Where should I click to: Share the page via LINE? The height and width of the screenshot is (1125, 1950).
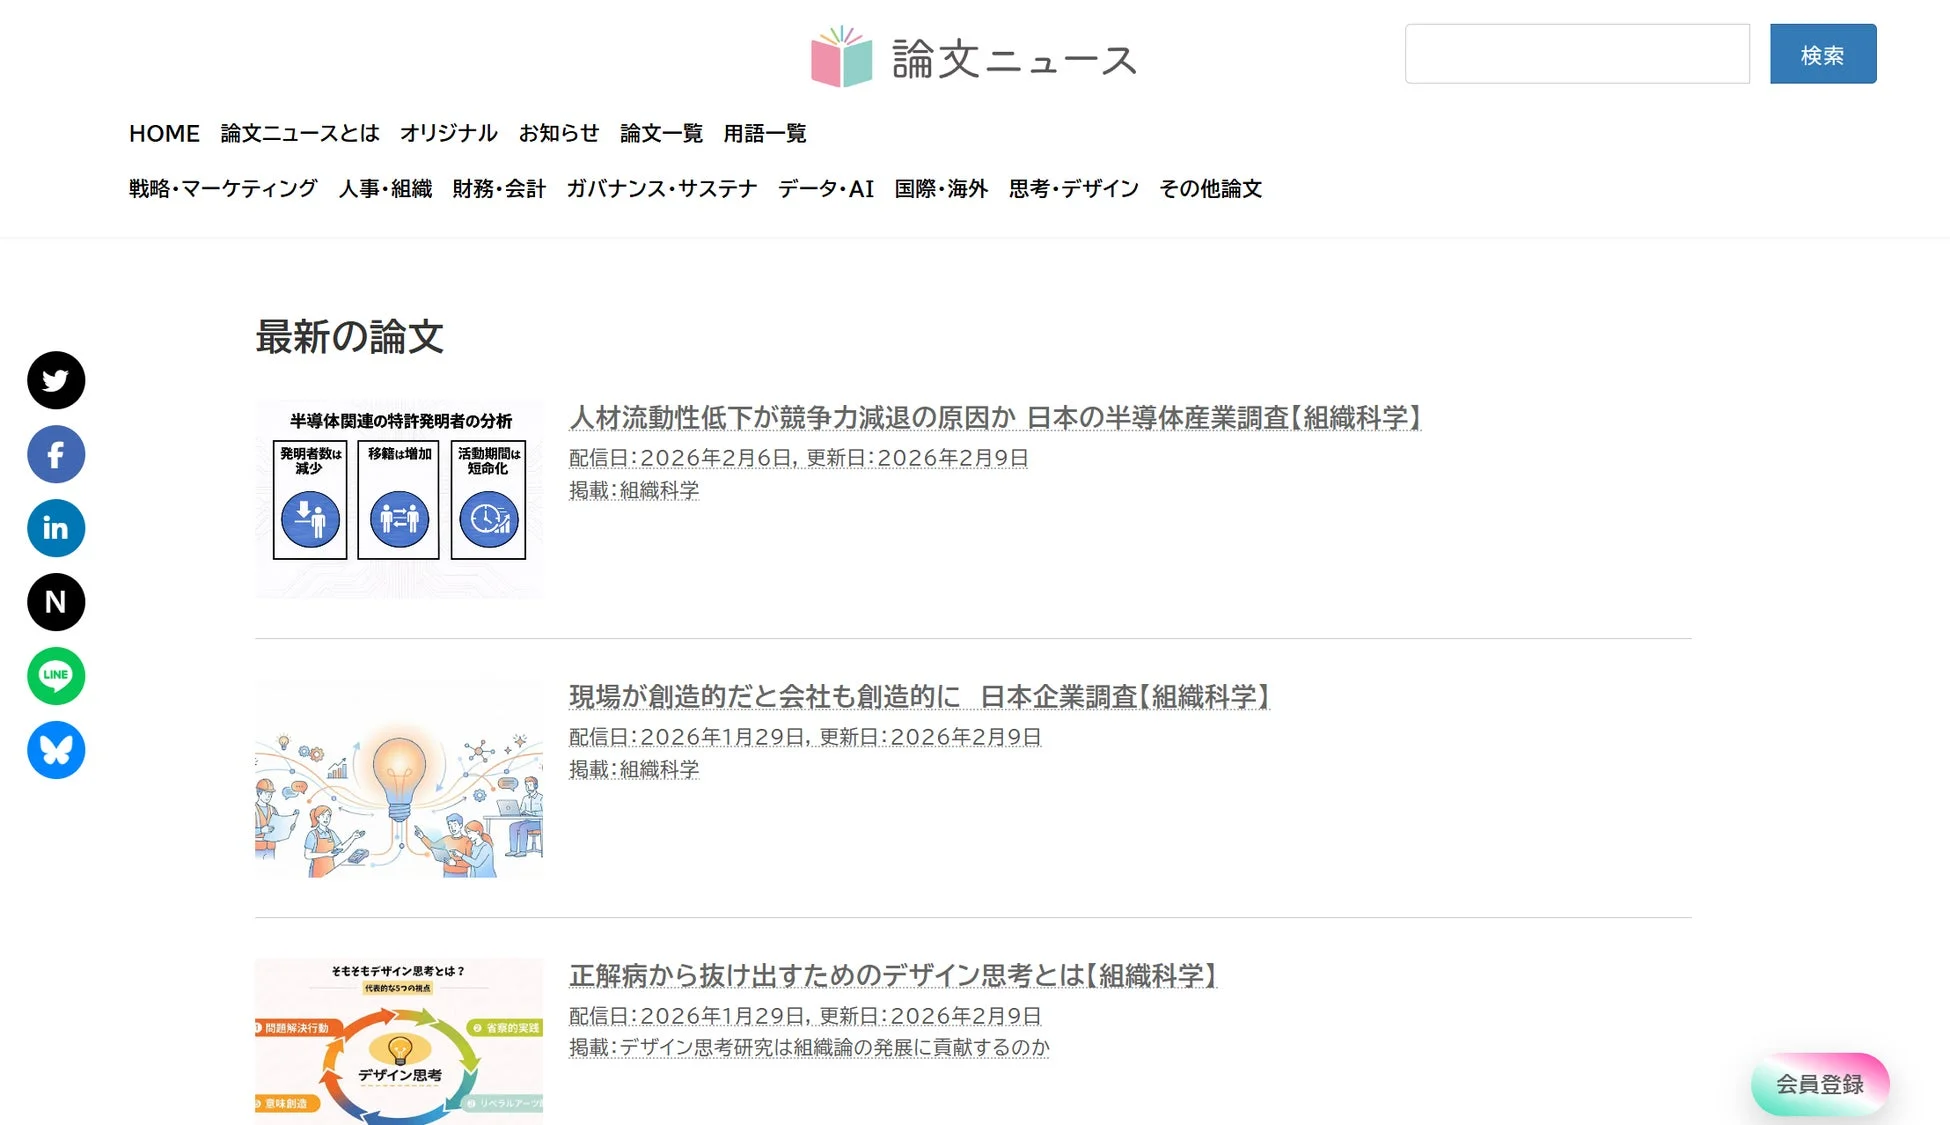[55, 676]
